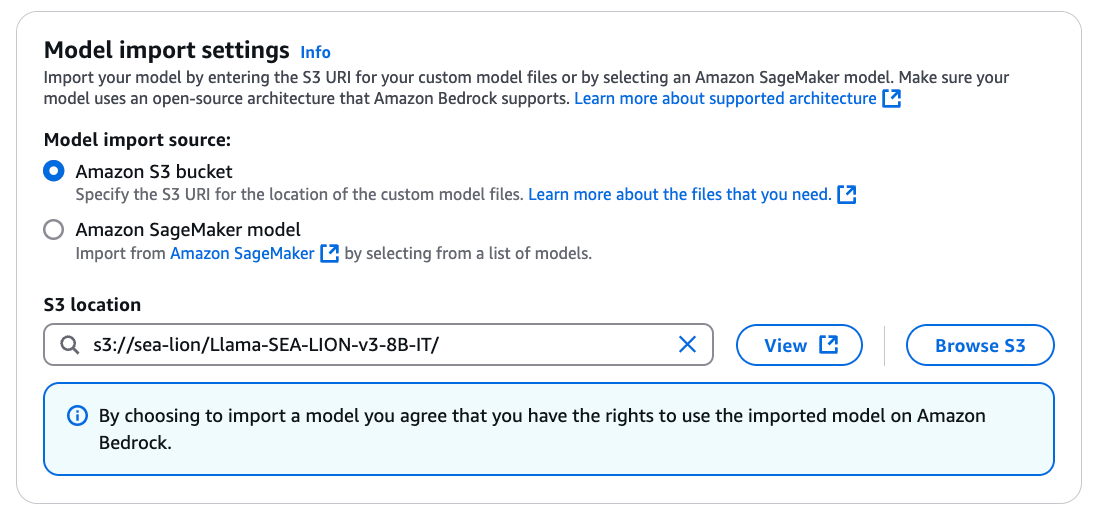Click the rights agreement notice banner text
The image size is (1100, 516).
coord(542,429)
